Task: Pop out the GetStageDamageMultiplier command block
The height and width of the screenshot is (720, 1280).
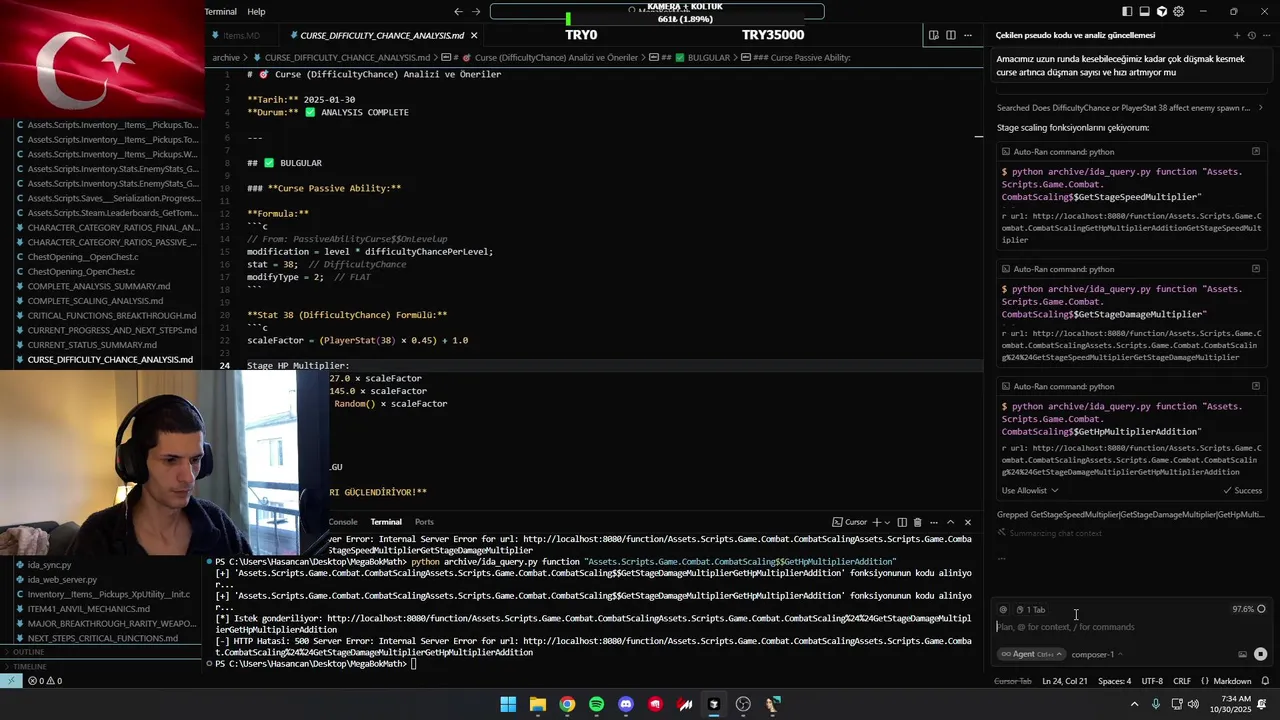Action: (x=1256, y=269)
